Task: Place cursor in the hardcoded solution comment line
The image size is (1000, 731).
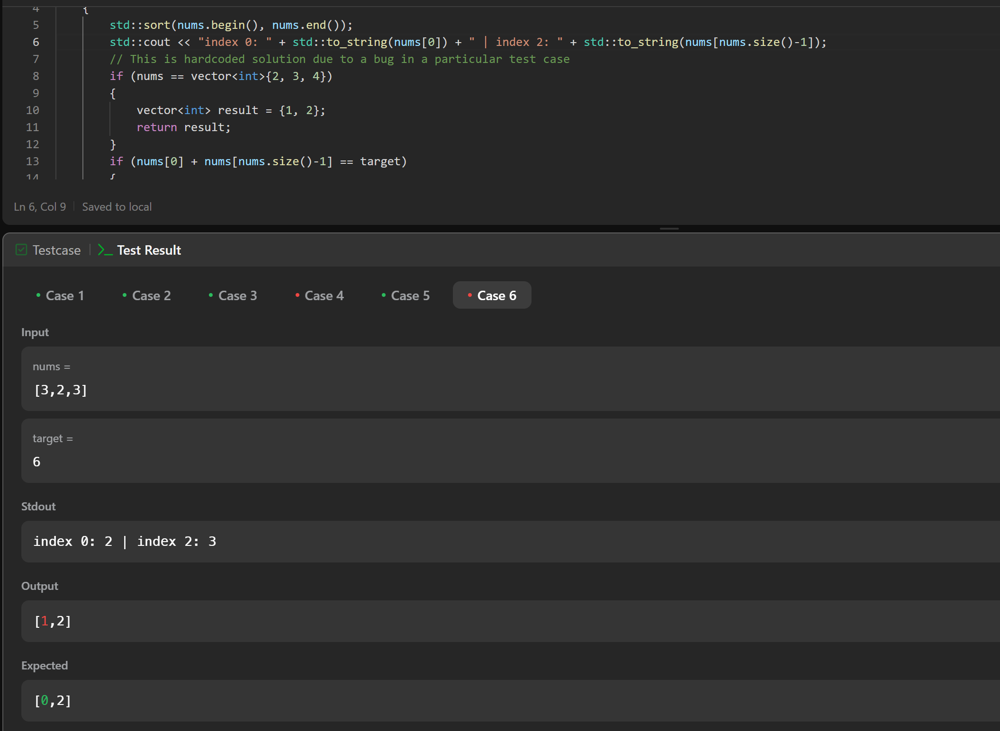Action: 340,59
